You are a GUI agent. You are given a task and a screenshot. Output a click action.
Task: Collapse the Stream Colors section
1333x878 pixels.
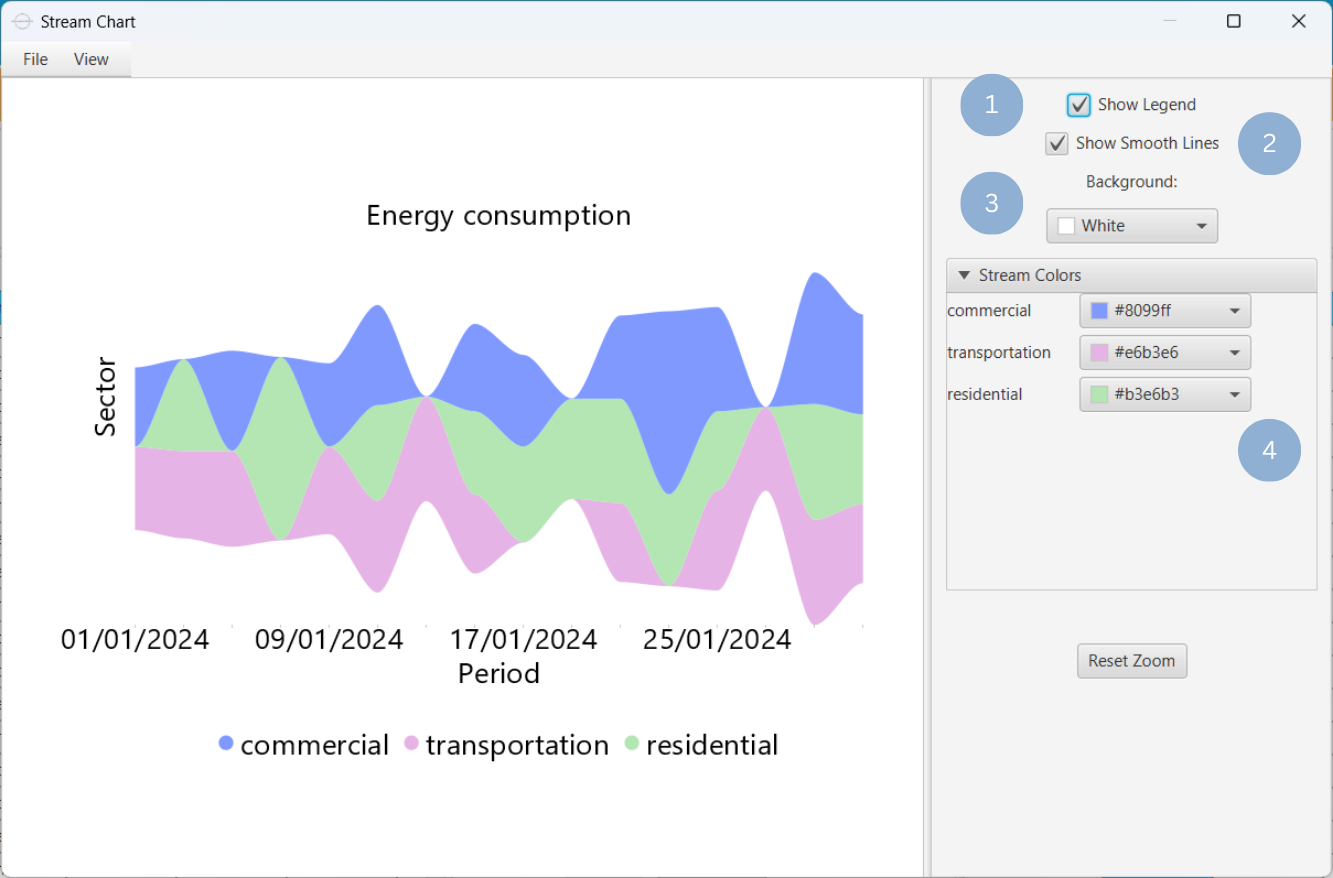965,275
